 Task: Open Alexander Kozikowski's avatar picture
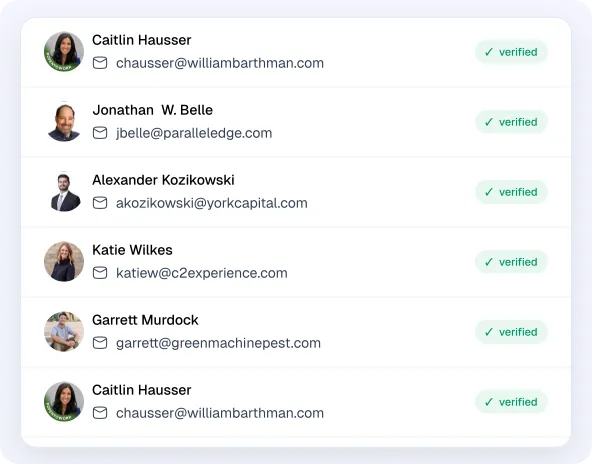click(64, 191)
